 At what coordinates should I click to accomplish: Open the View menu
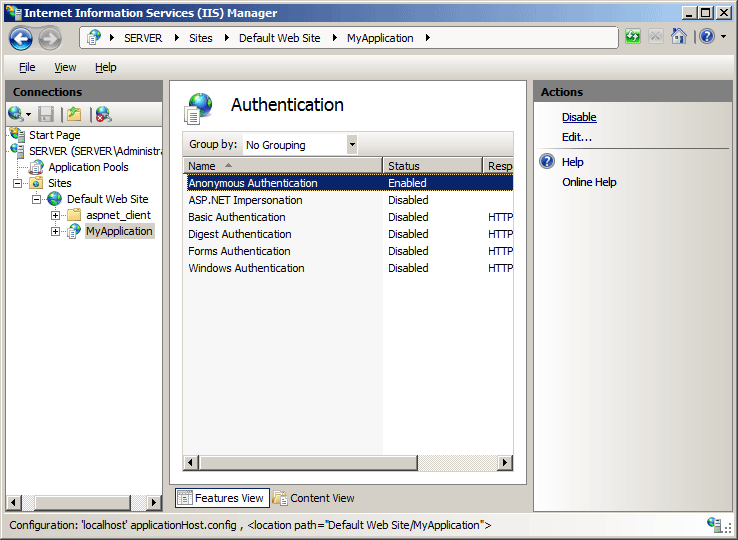(65, 67)
